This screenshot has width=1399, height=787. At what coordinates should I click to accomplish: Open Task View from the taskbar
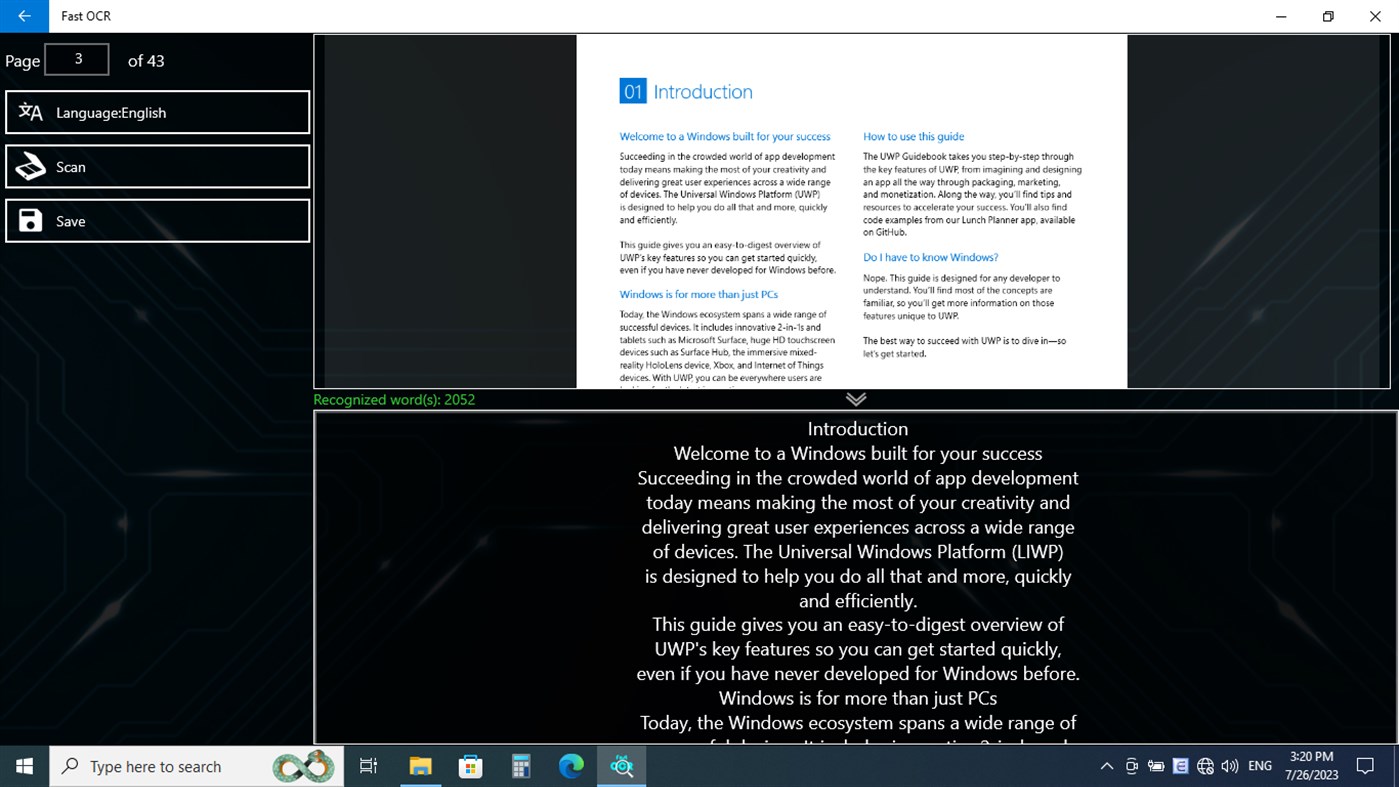(368, 766)
